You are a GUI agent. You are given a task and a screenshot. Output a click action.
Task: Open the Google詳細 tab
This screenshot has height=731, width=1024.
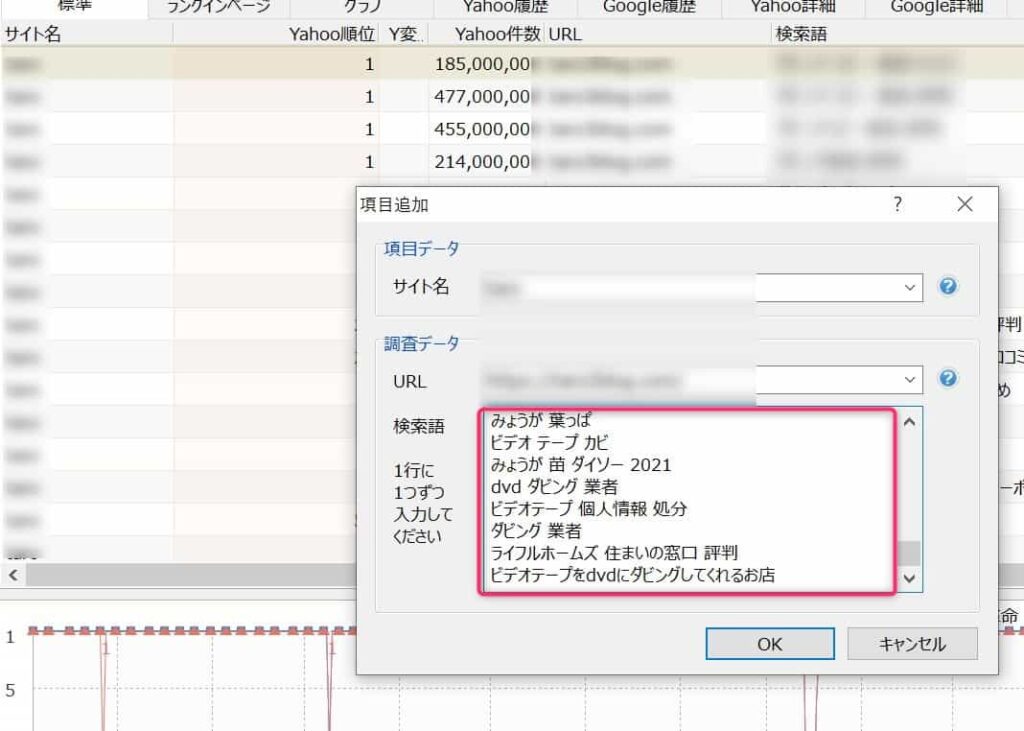point(936,7)
